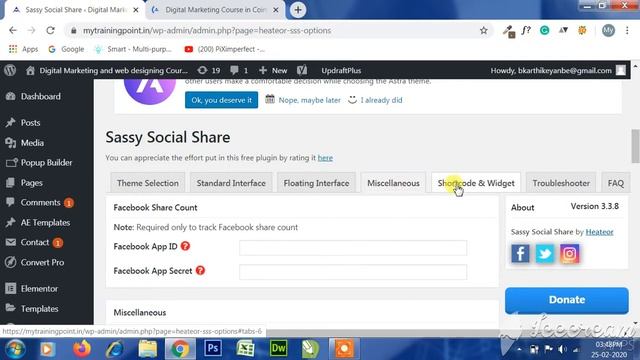Click the Howdy user account menu
The height and width of the screenshot is (360, 640).
pos(558,70)
